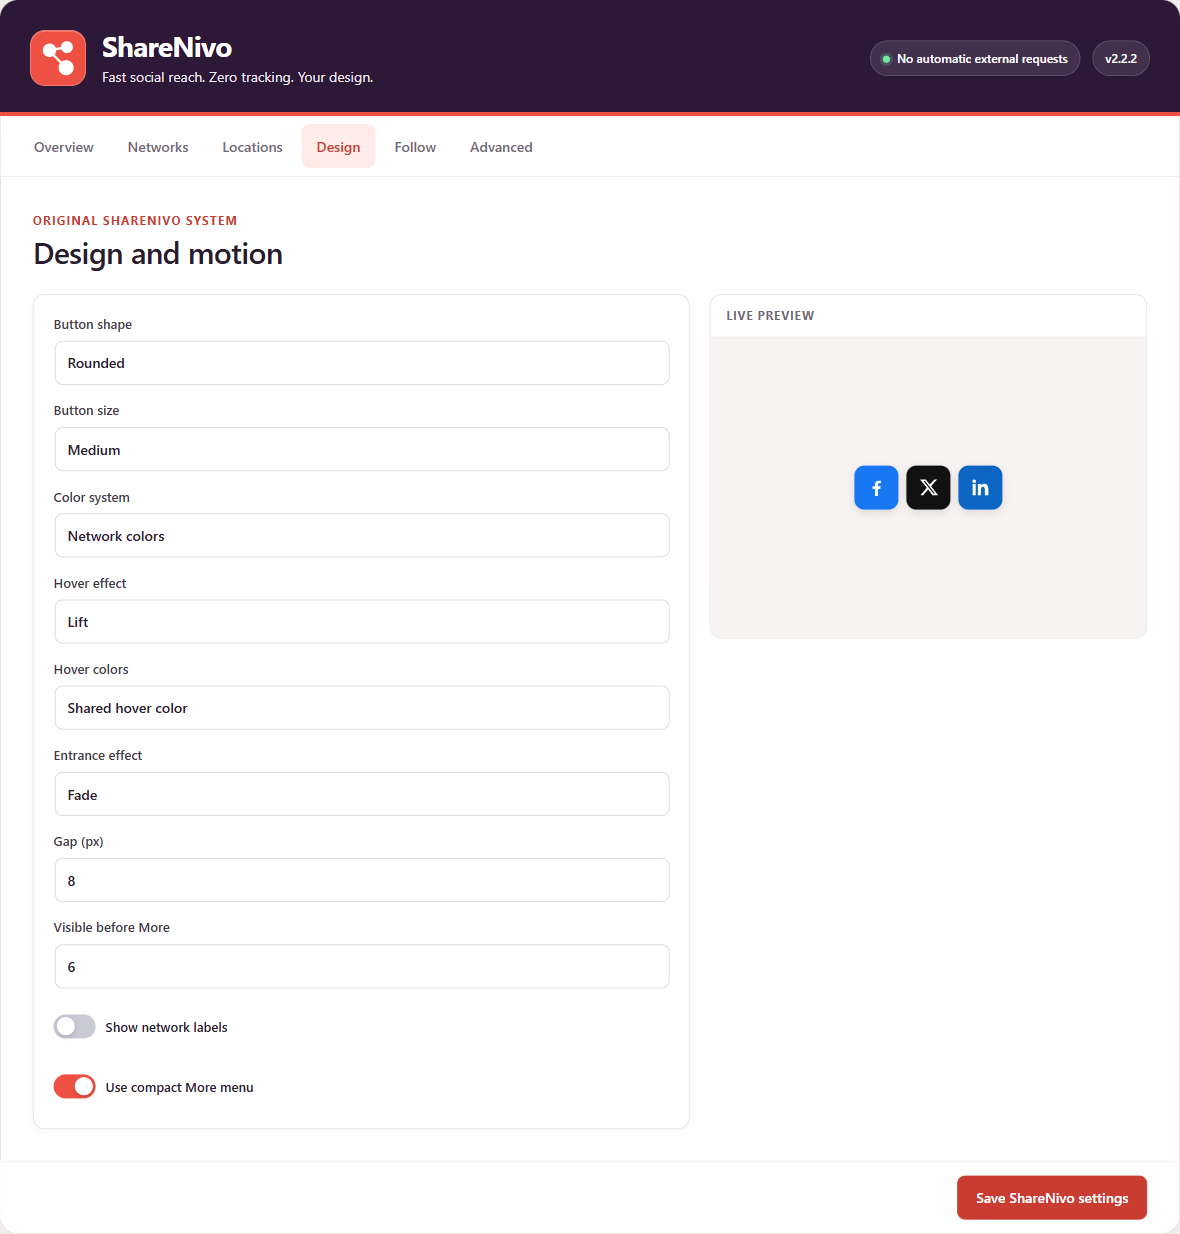
Task: Click the Gap (px) field label
Action: pyautogui.click(x=79, y=842)
